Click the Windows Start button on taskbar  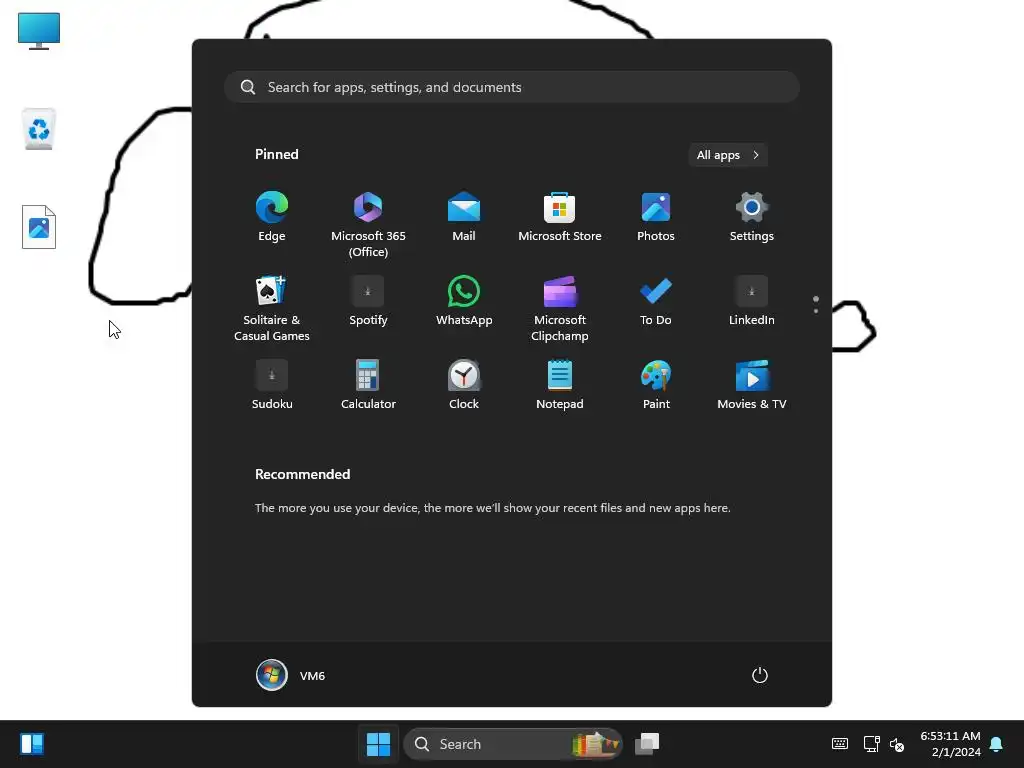(378, 744)
